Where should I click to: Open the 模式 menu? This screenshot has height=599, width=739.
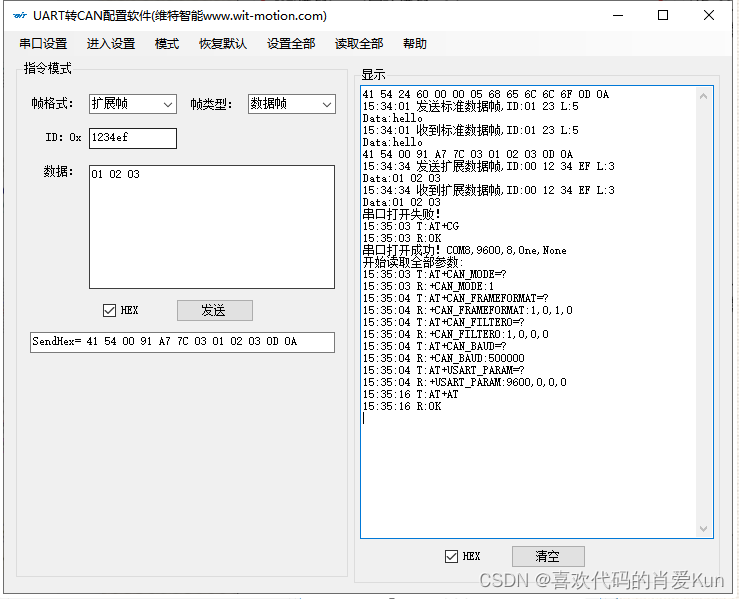pos(167,44)
